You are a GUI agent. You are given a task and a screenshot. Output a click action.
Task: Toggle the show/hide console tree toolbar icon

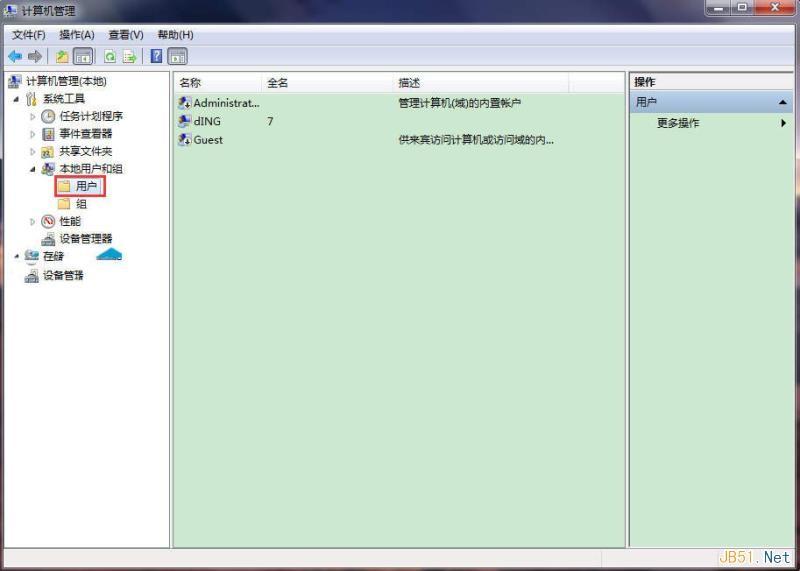[x=83, y=56]
